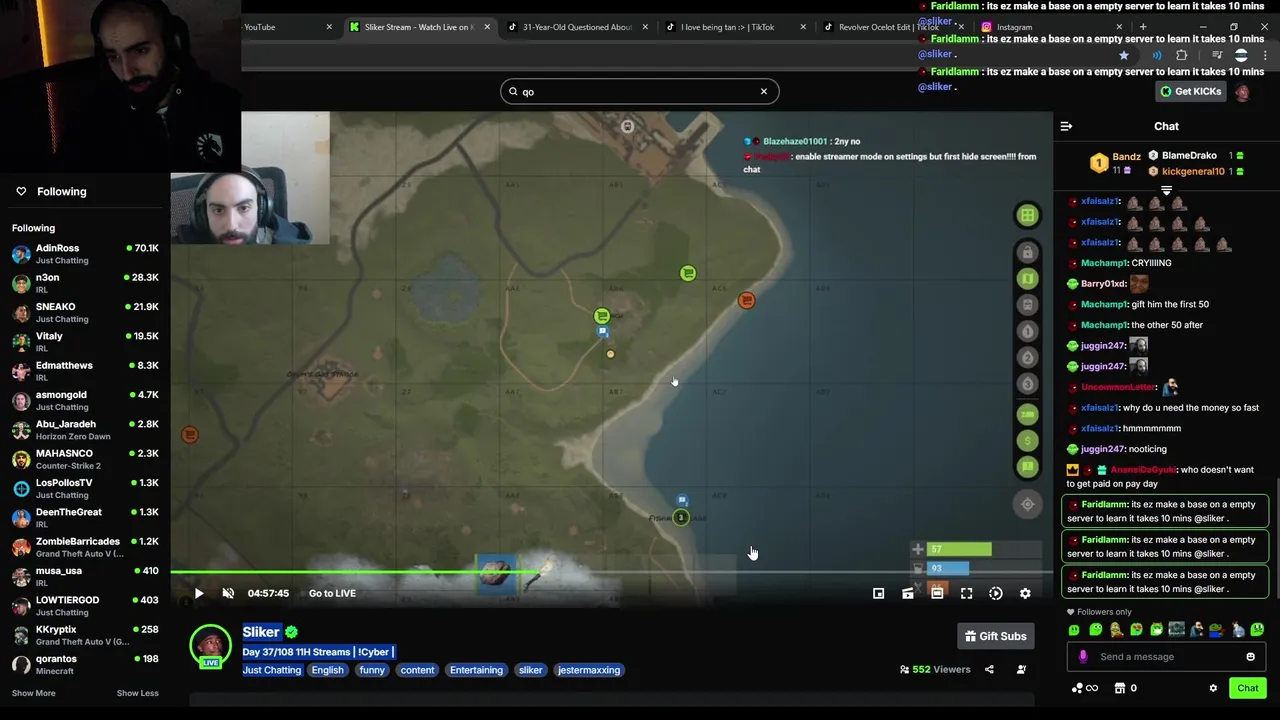Seek on the video progress bar
Screen dimensions: 1280x720
click(611, 572)
